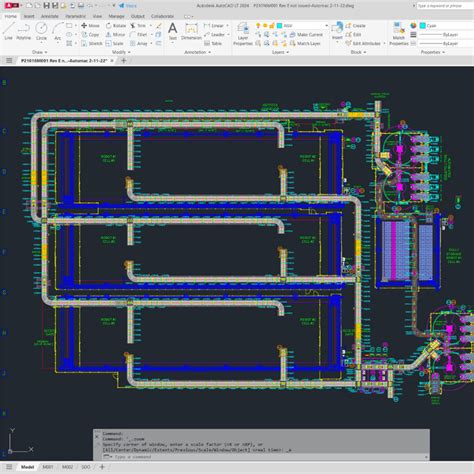The width and height of the screenshot is (474, 474).
Task: Activate the Copy command
Action: click(90, 35)
